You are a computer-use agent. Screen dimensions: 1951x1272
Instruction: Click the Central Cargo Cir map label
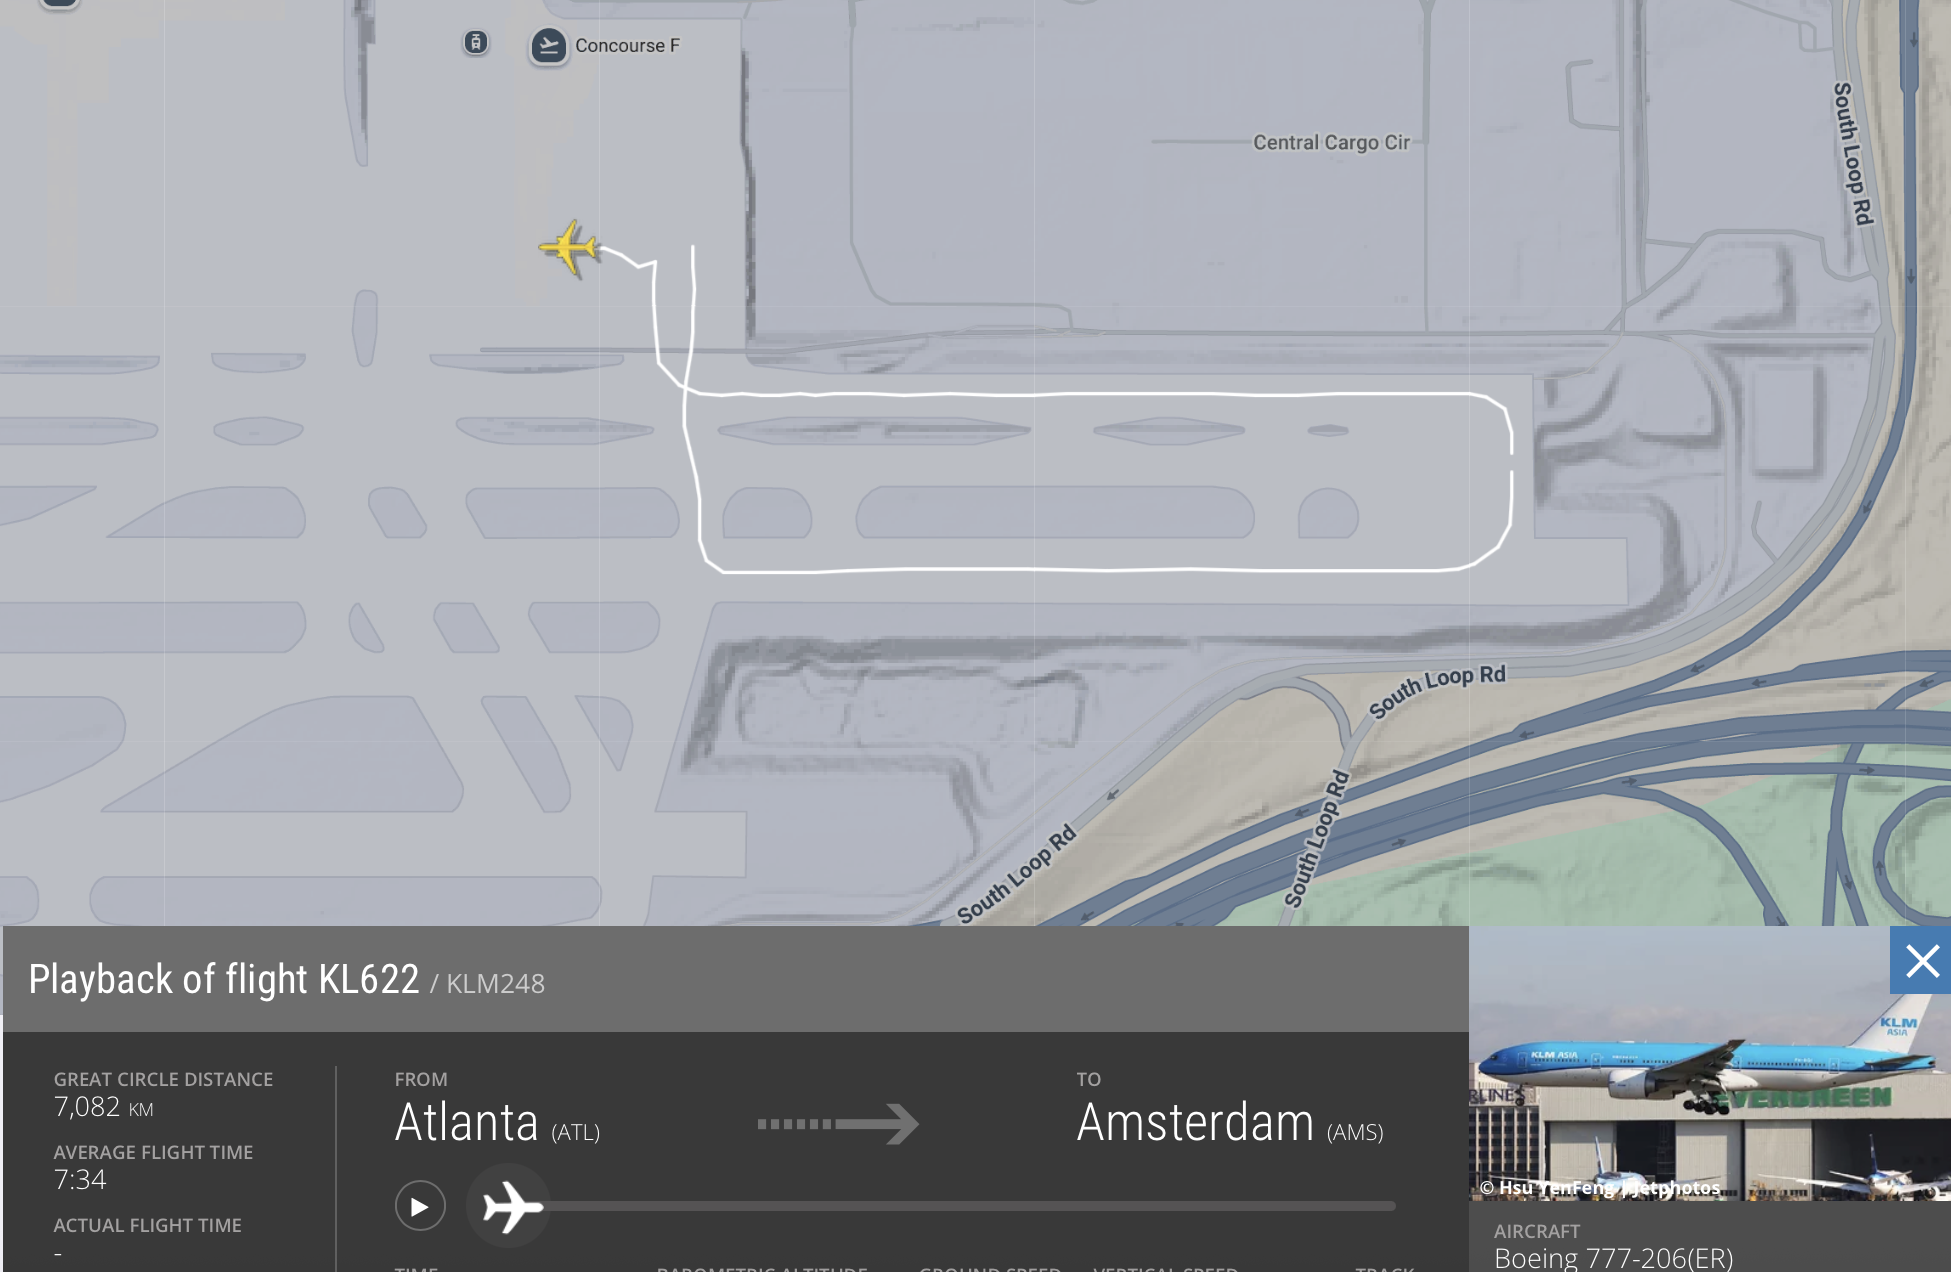coord(1331,142)
